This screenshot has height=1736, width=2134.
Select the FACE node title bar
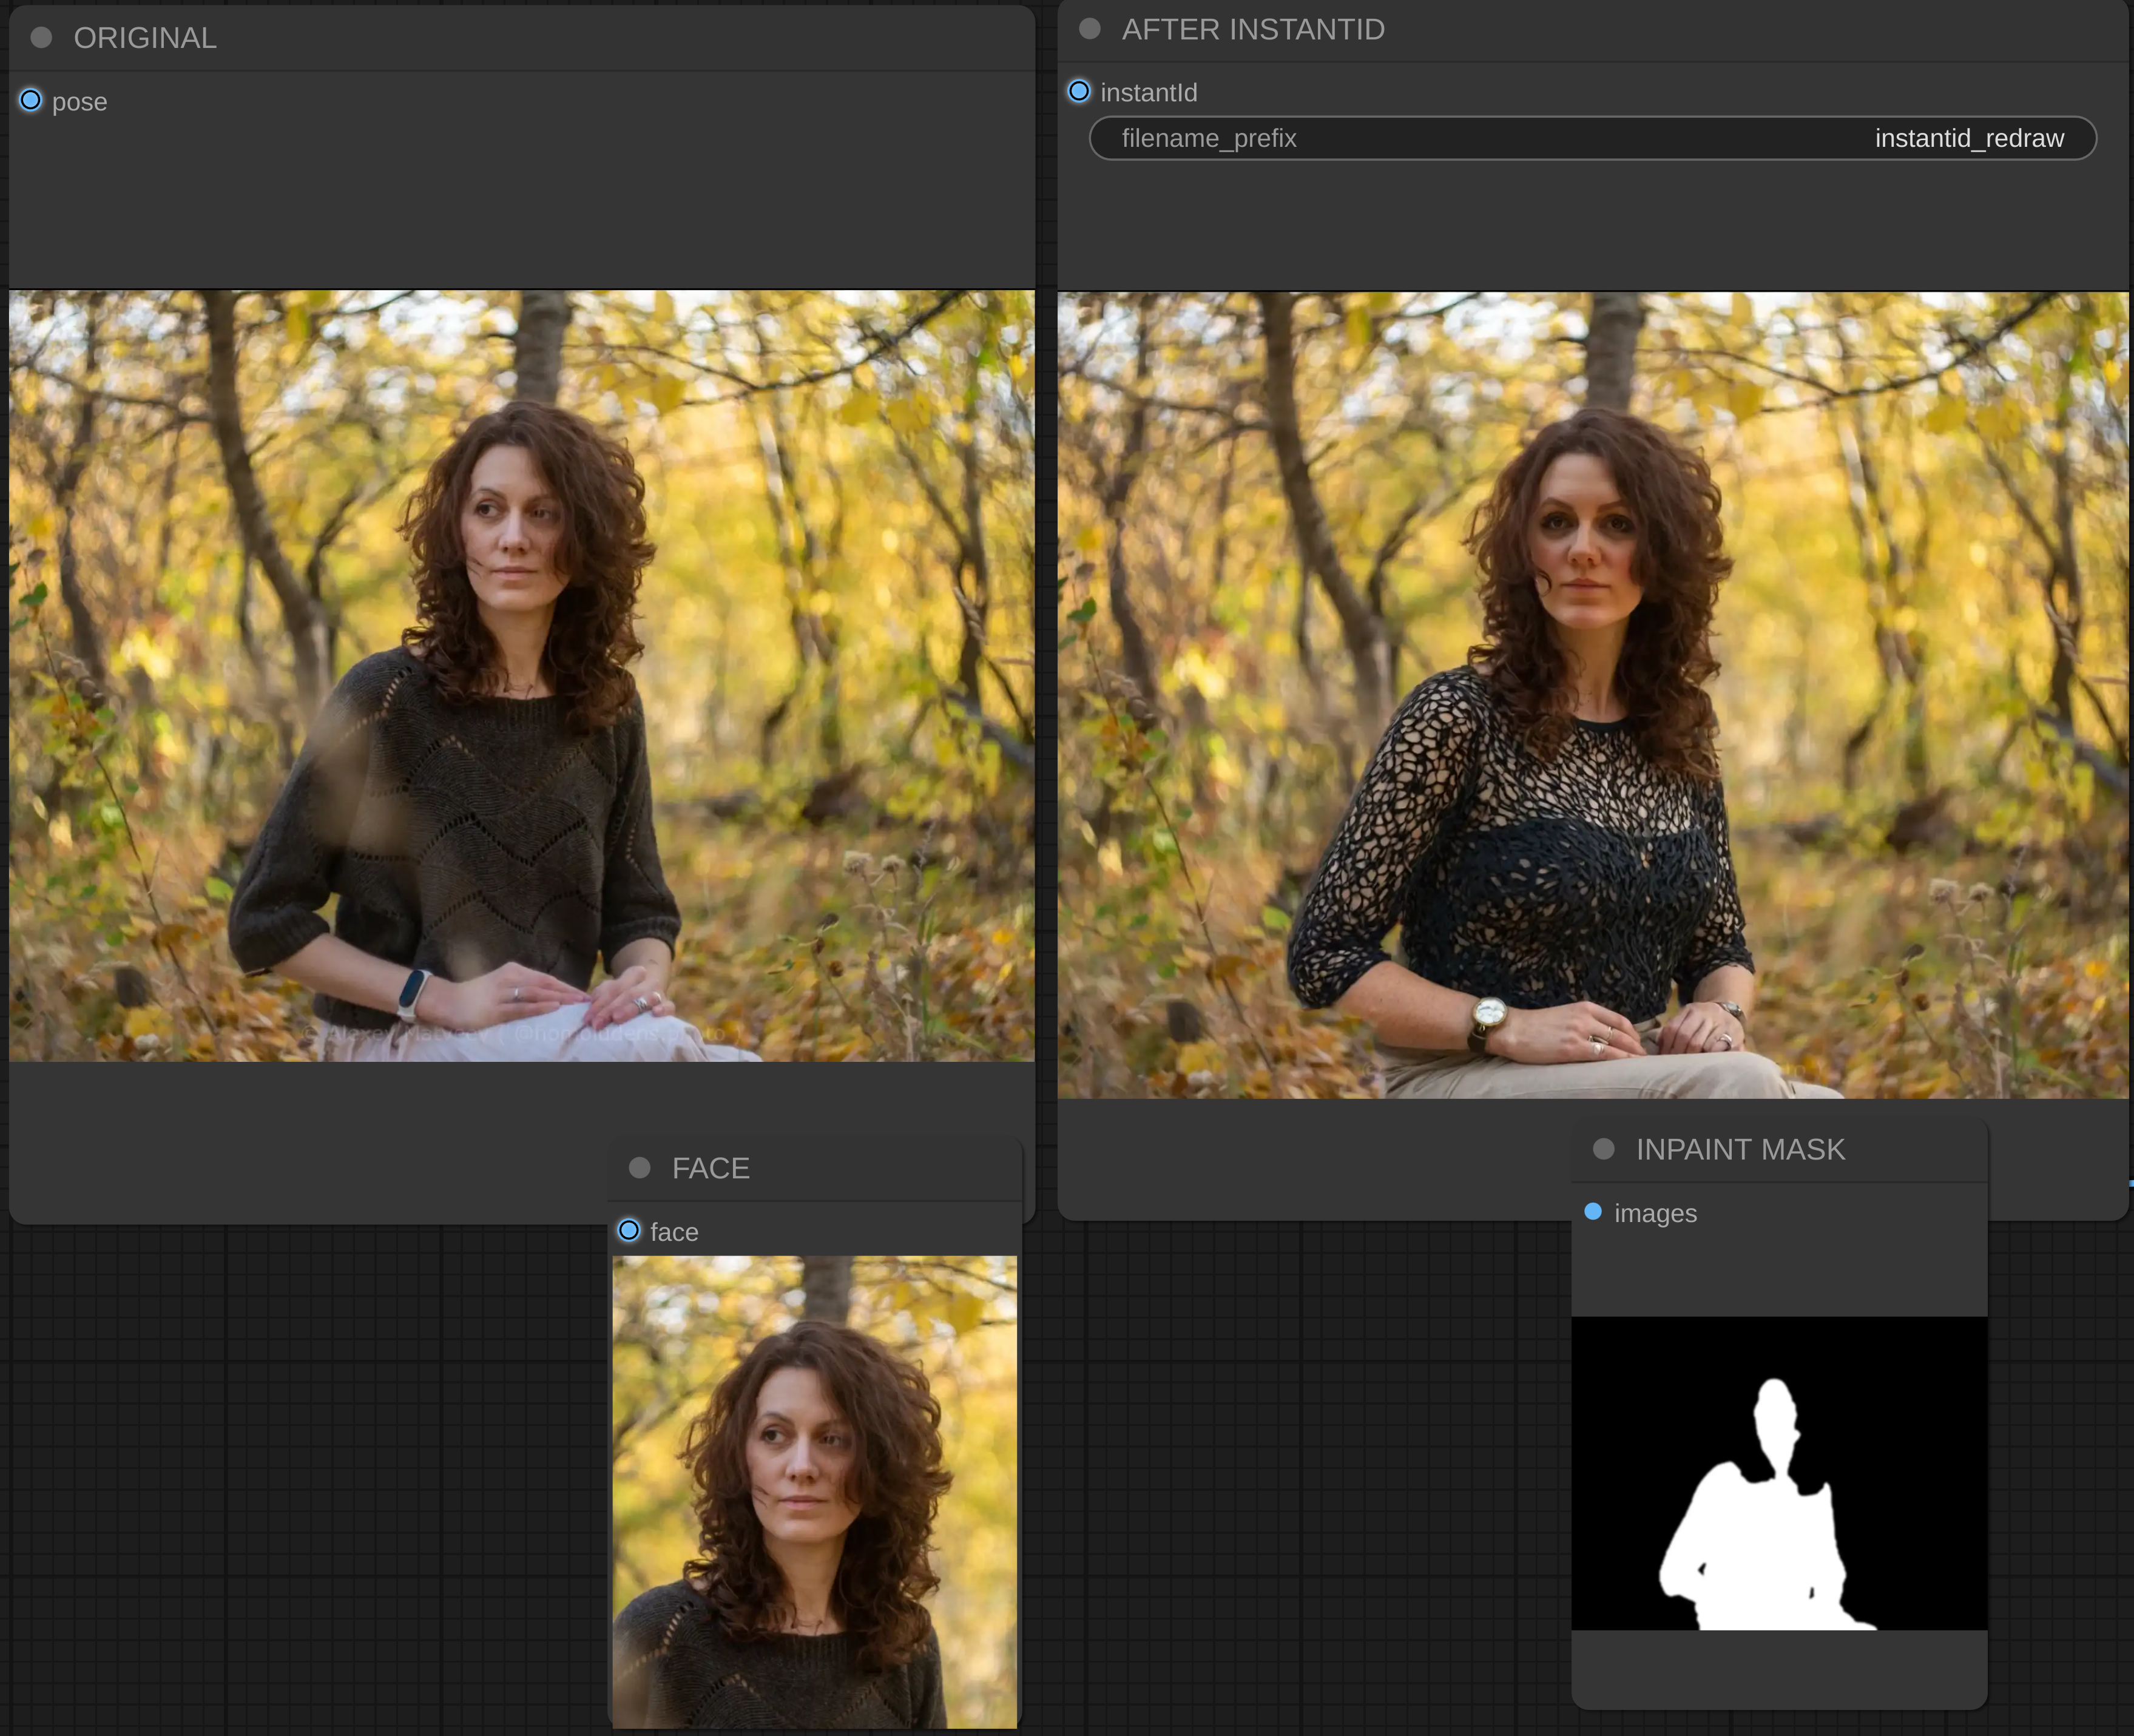tap(711, 1168)
